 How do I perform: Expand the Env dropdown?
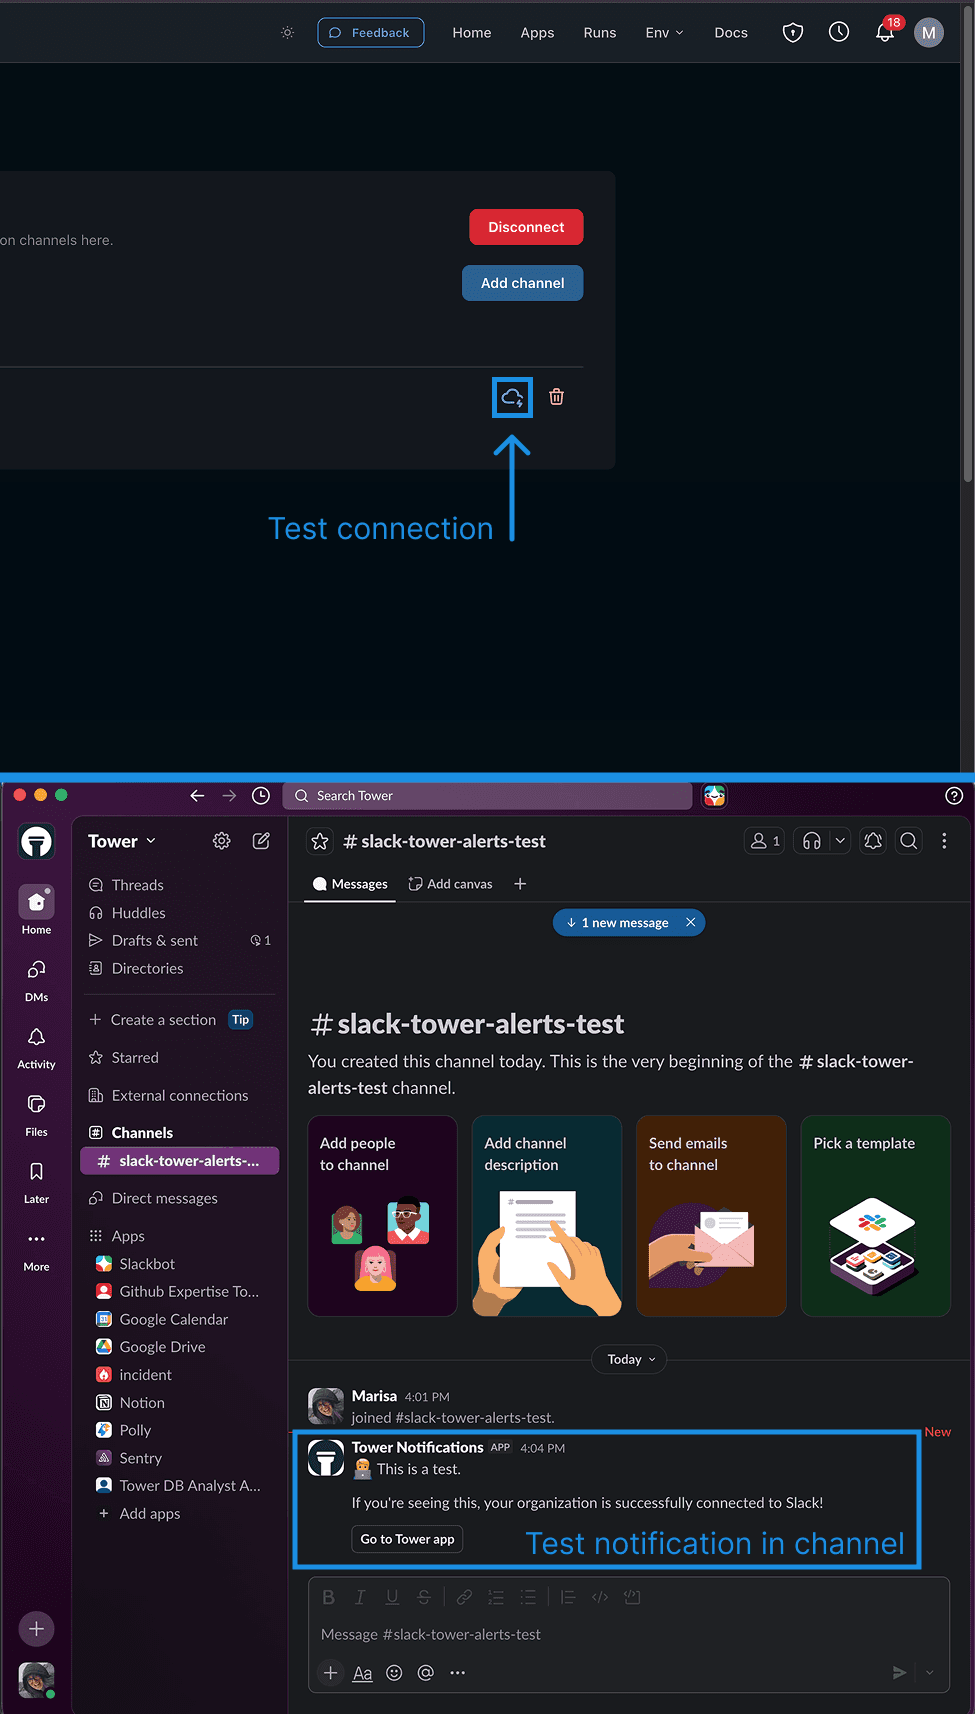664,33
